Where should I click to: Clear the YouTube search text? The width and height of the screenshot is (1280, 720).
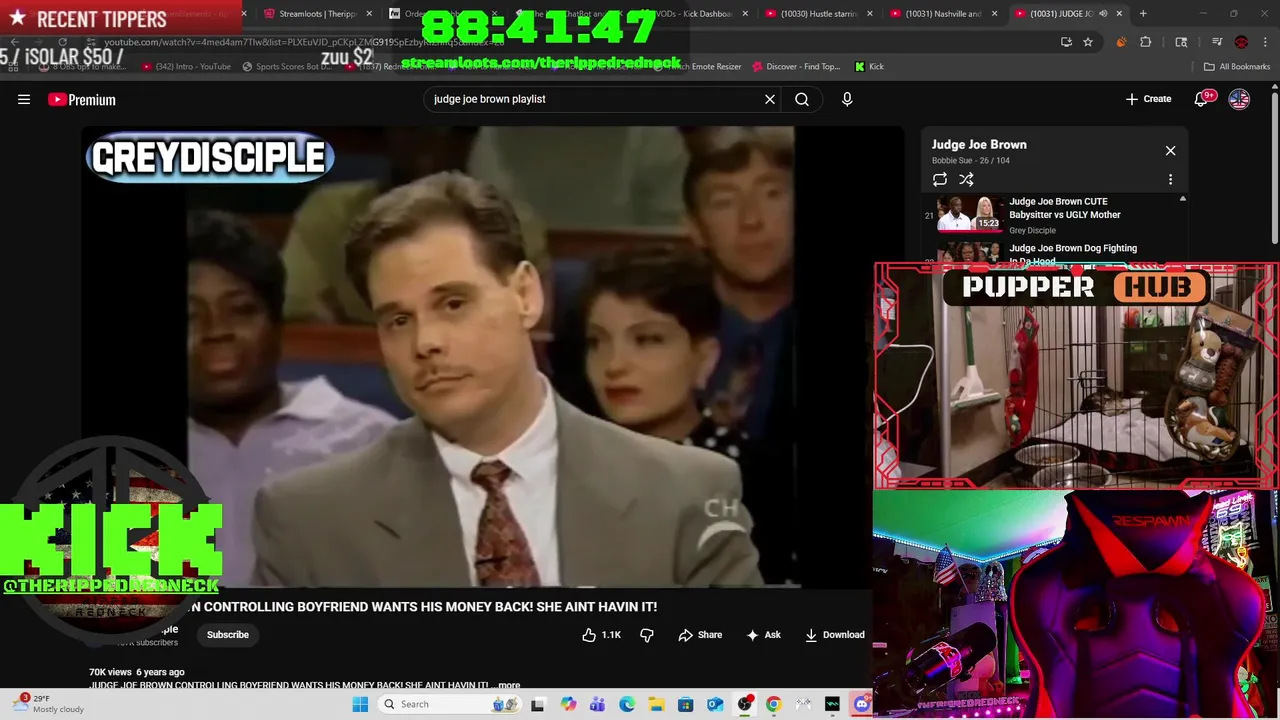[770, 99]
